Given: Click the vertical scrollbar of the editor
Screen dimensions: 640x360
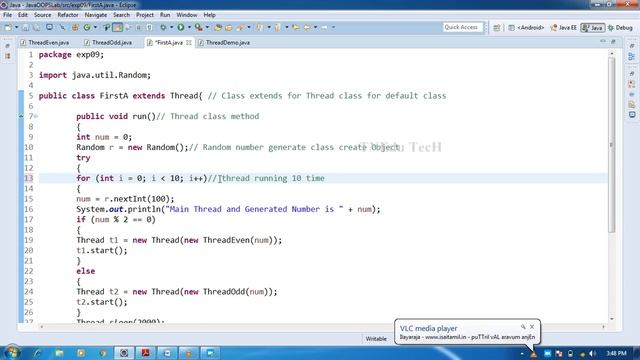Looking at the screenshot, I should 611,145.
